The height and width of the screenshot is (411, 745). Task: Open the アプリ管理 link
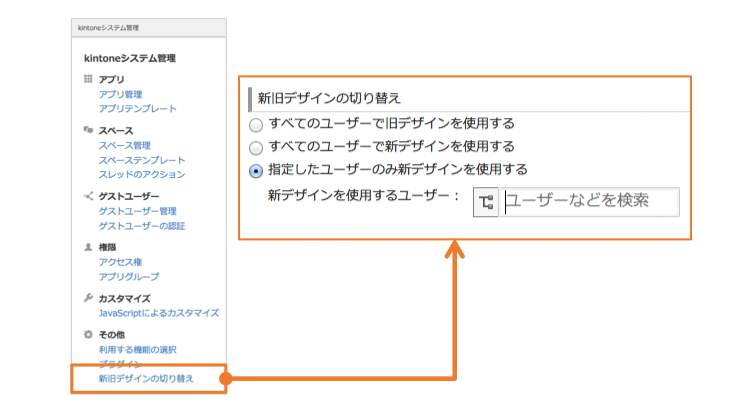(120, 94)
